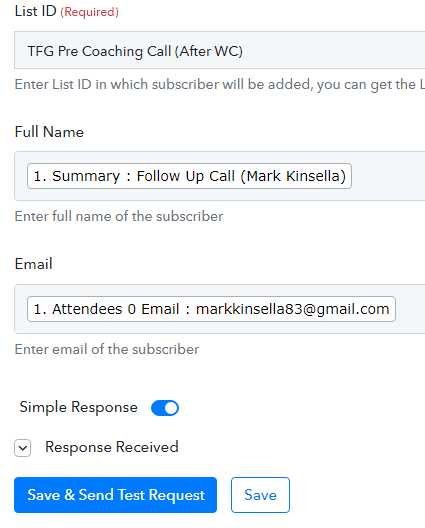The image size is (425, 528).
Task: Click the markkinsella83@gmail.com value text
Action: [x=292, y=309]
